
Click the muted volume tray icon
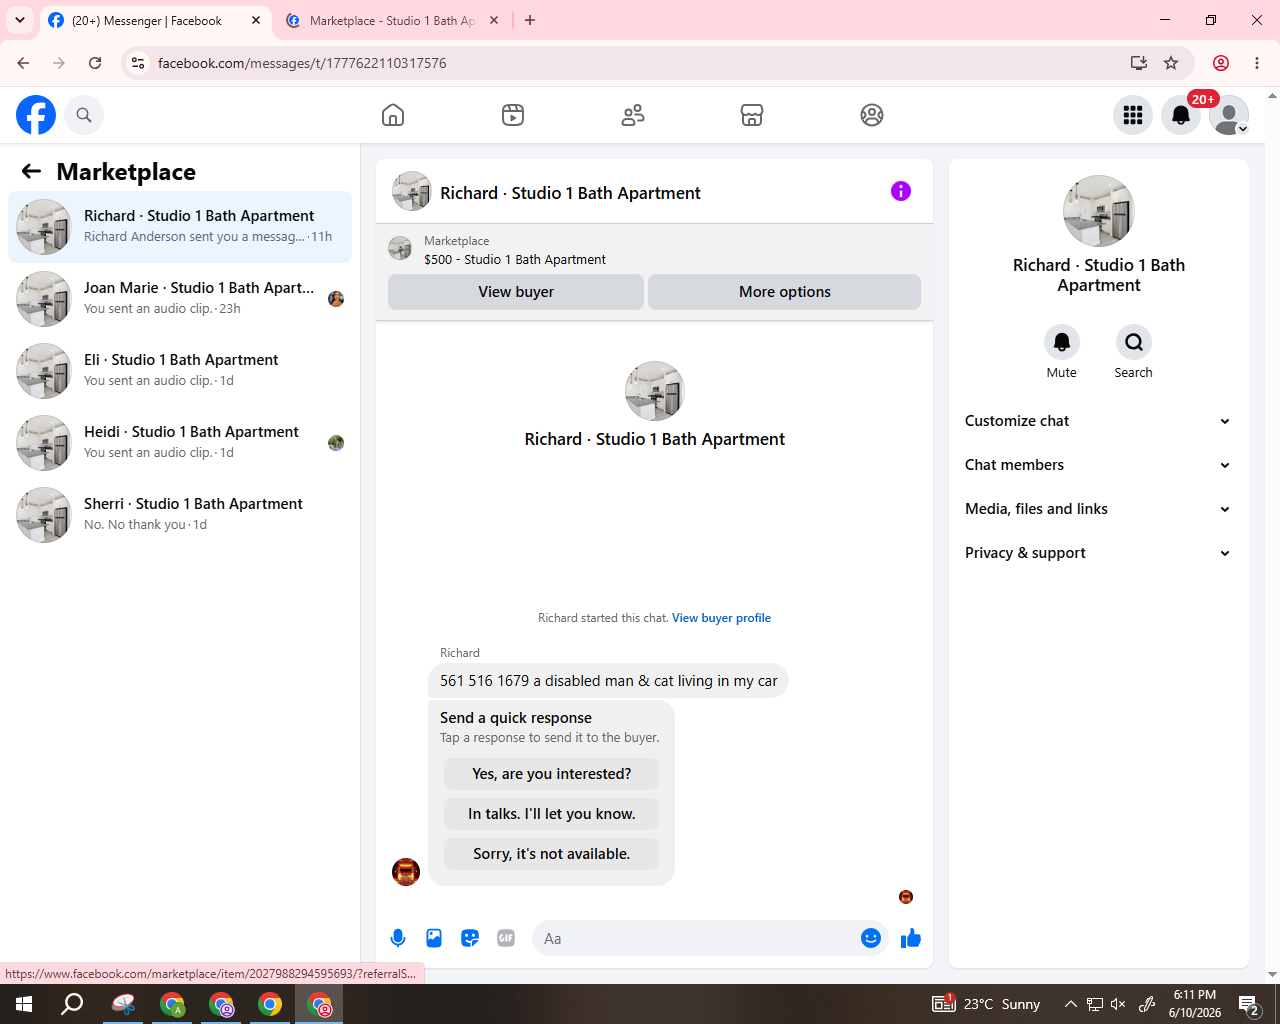1118,1004
